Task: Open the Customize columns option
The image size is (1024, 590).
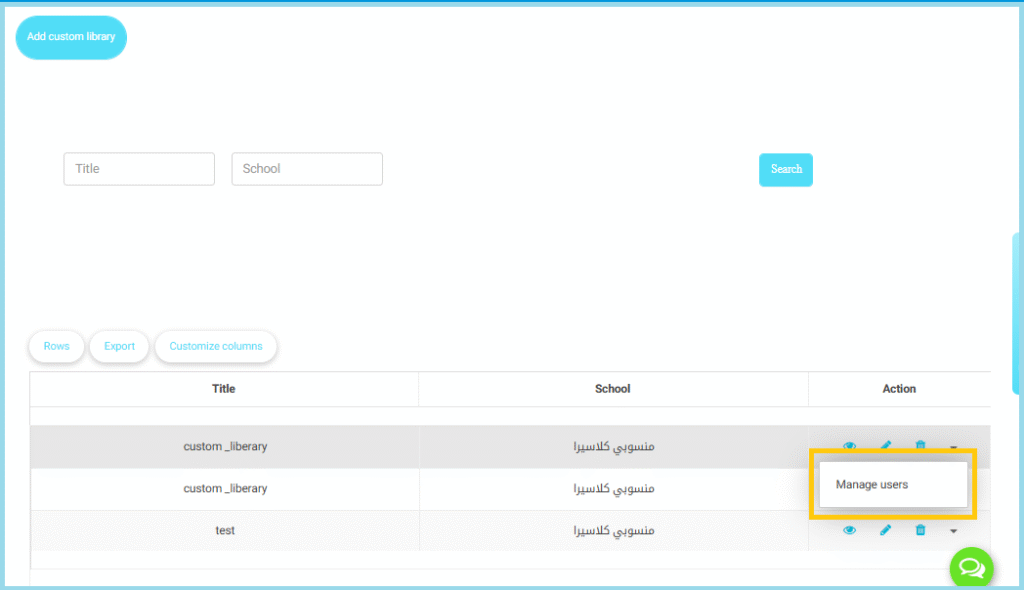Action: point(216,346)
